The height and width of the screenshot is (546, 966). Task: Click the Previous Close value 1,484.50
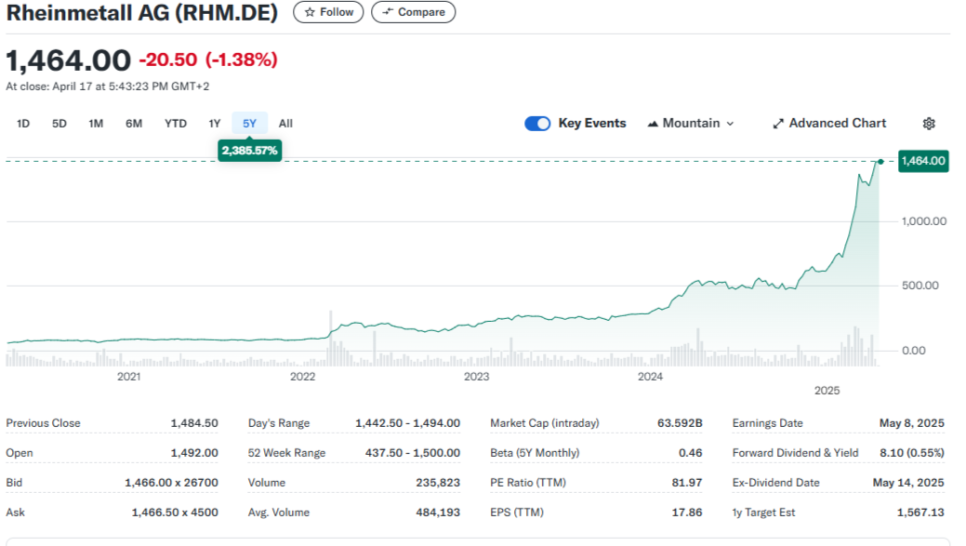(x=194, y=423)
